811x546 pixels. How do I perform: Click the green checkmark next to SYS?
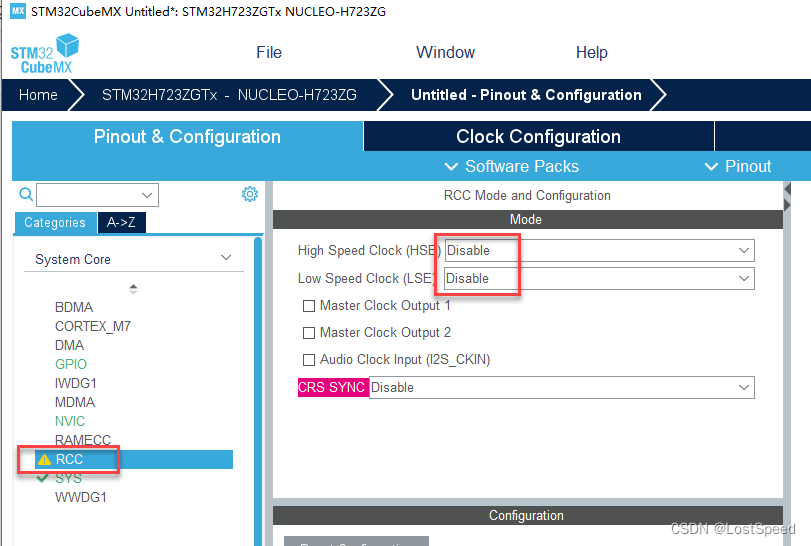pyautogui.click(x=42, y=478)
